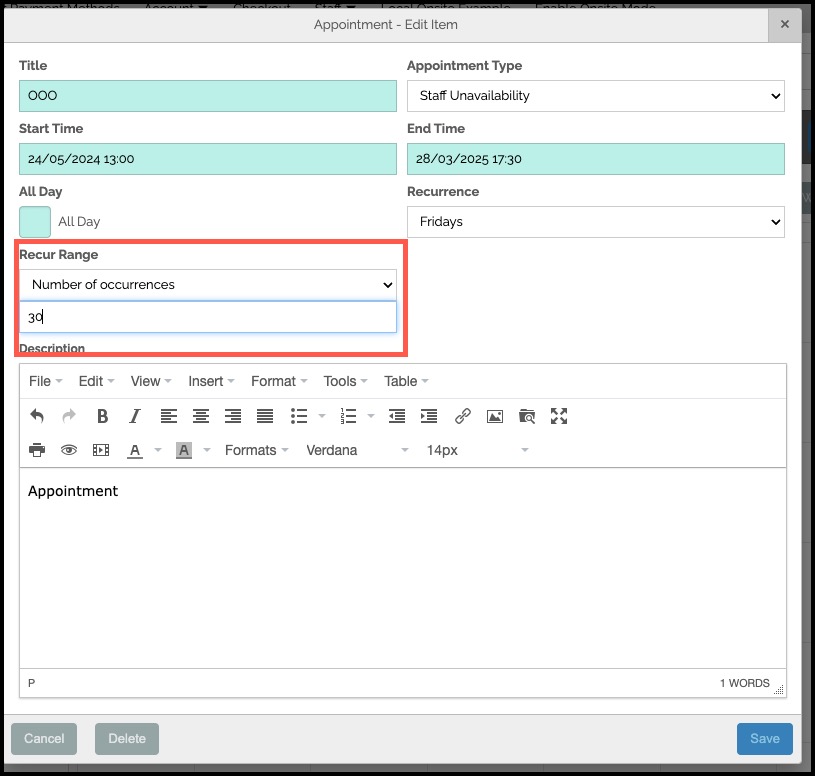815x776 pixels.
Task: Insert a numbered list
Action: (348, 416)
